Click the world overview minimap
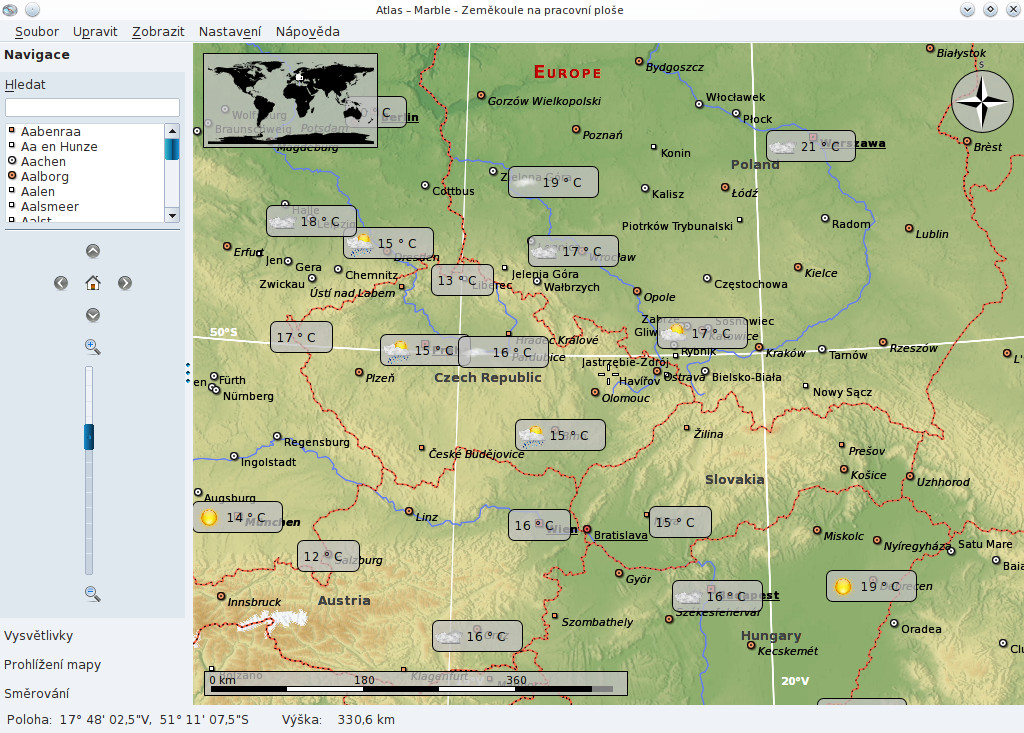Screen dimensions: 1024x733 click(290, 100)
